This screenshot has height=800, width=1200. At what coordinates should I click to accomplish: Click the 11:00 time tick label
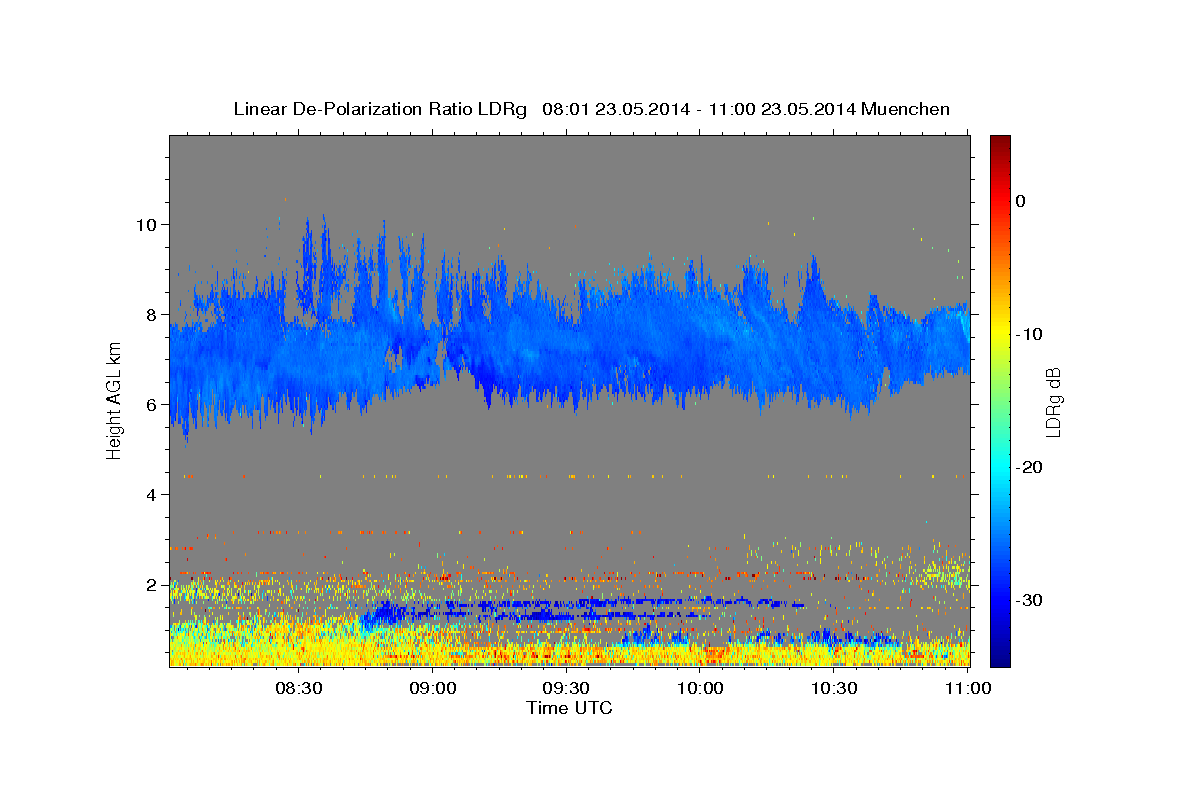point(967,689)
